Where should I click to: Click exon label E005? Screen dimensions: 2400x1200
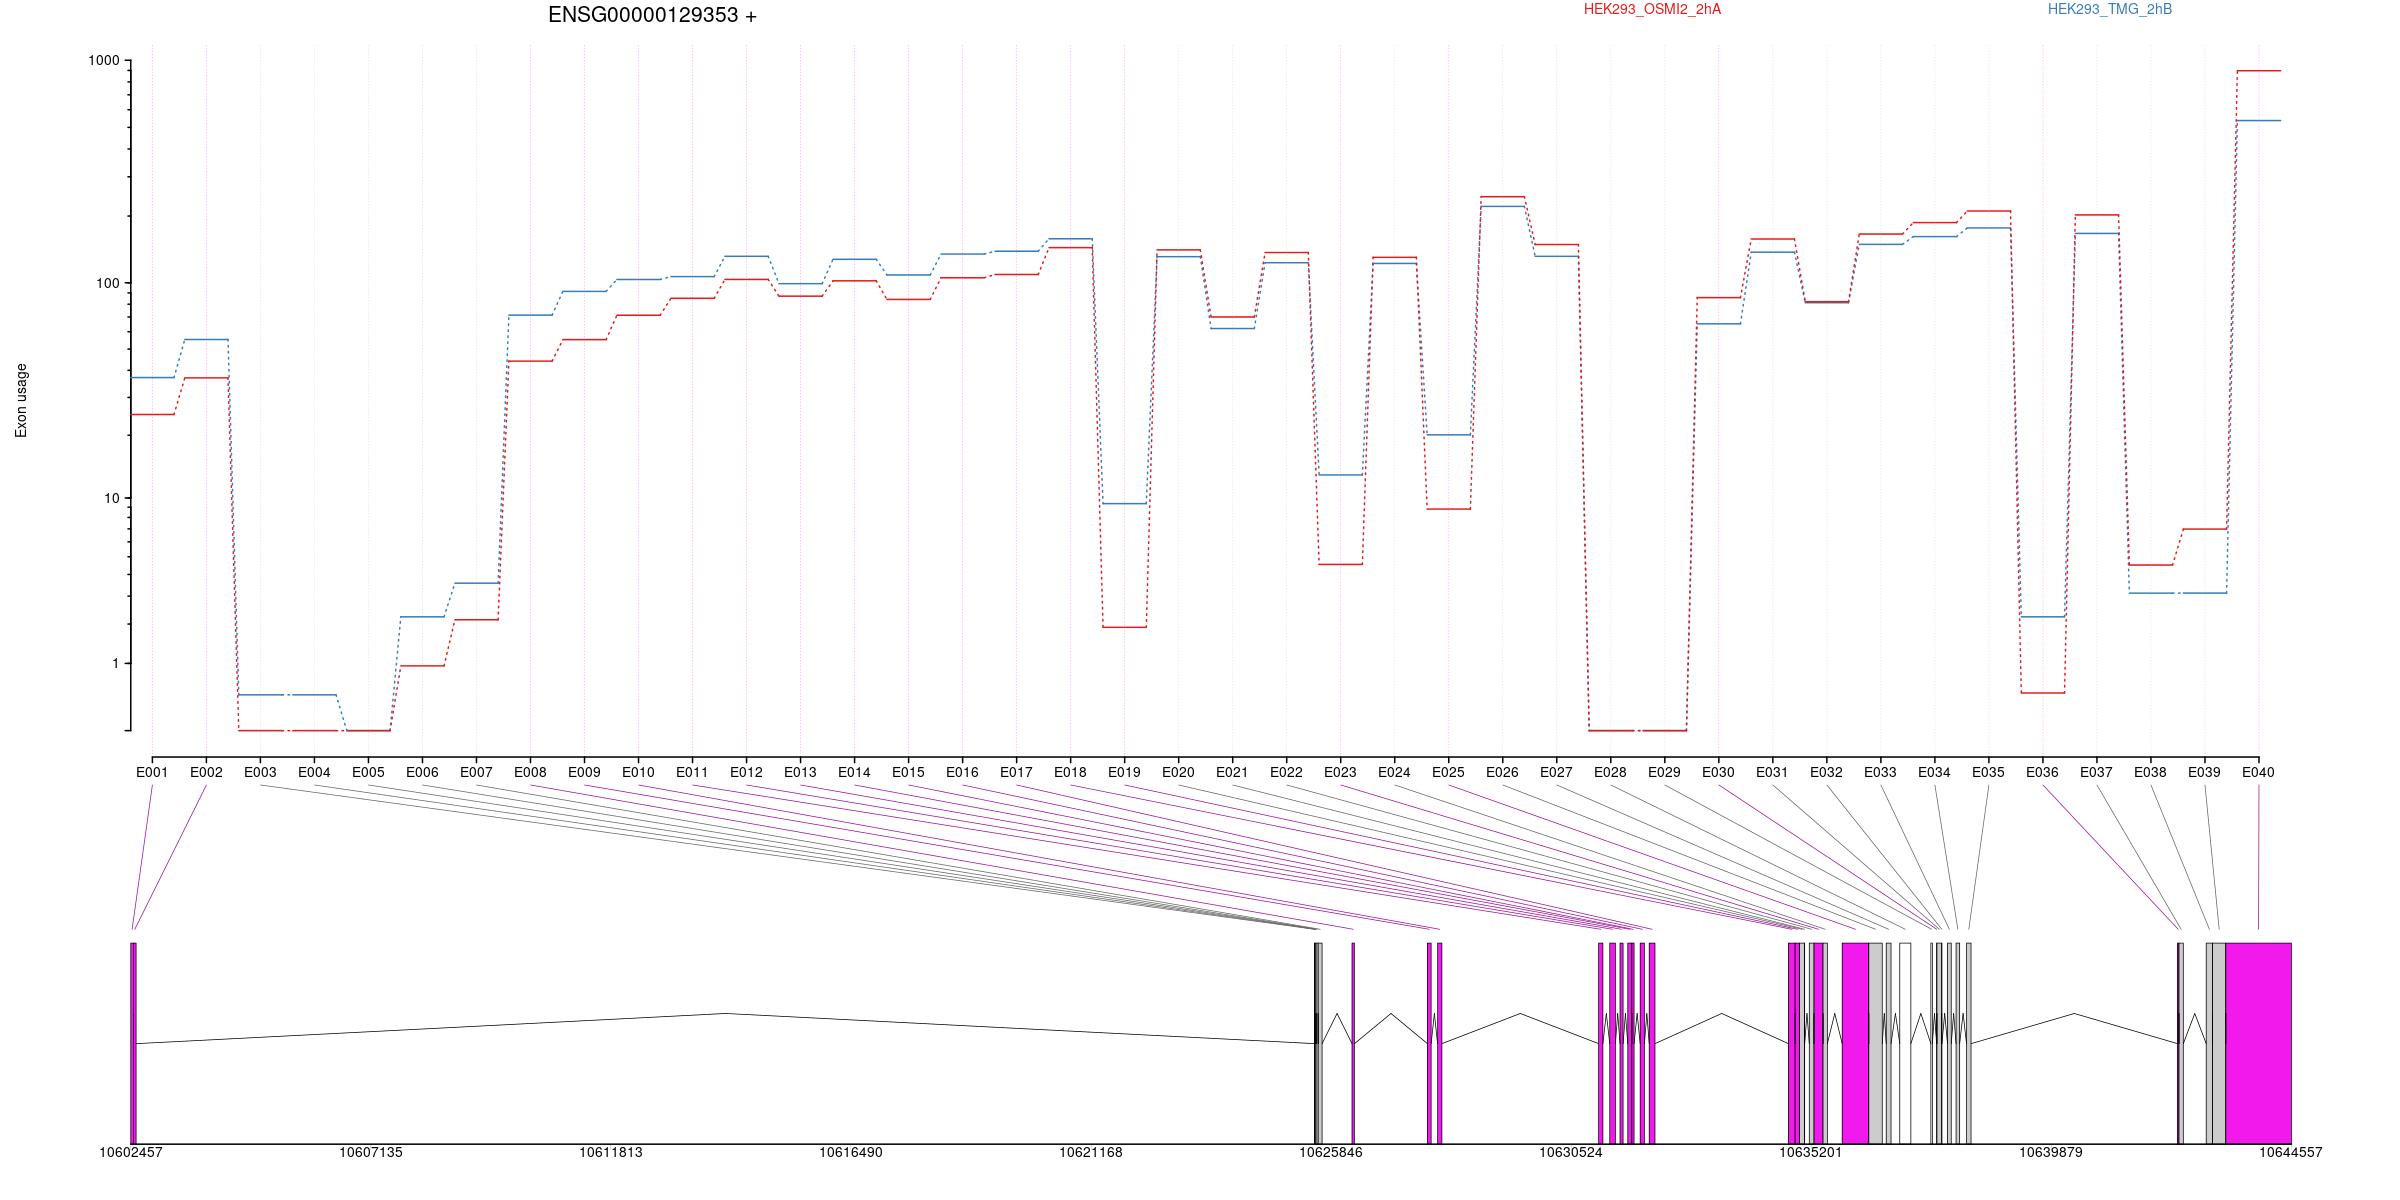[x=368, y=772]
